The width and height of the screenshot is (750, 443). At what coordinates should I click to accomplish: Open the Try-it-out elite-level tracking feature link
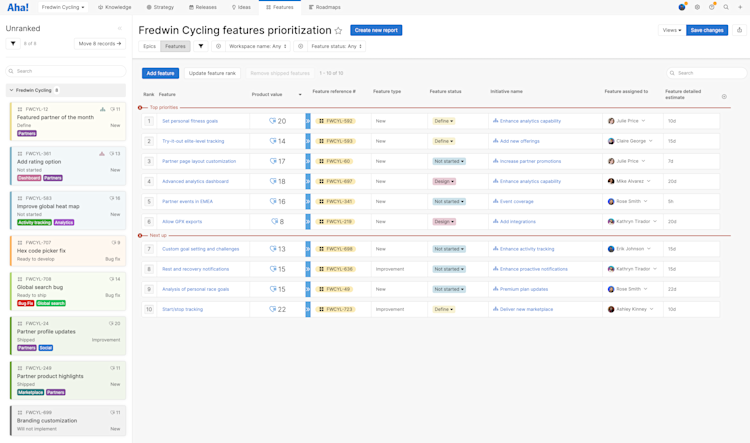[193, 141]
